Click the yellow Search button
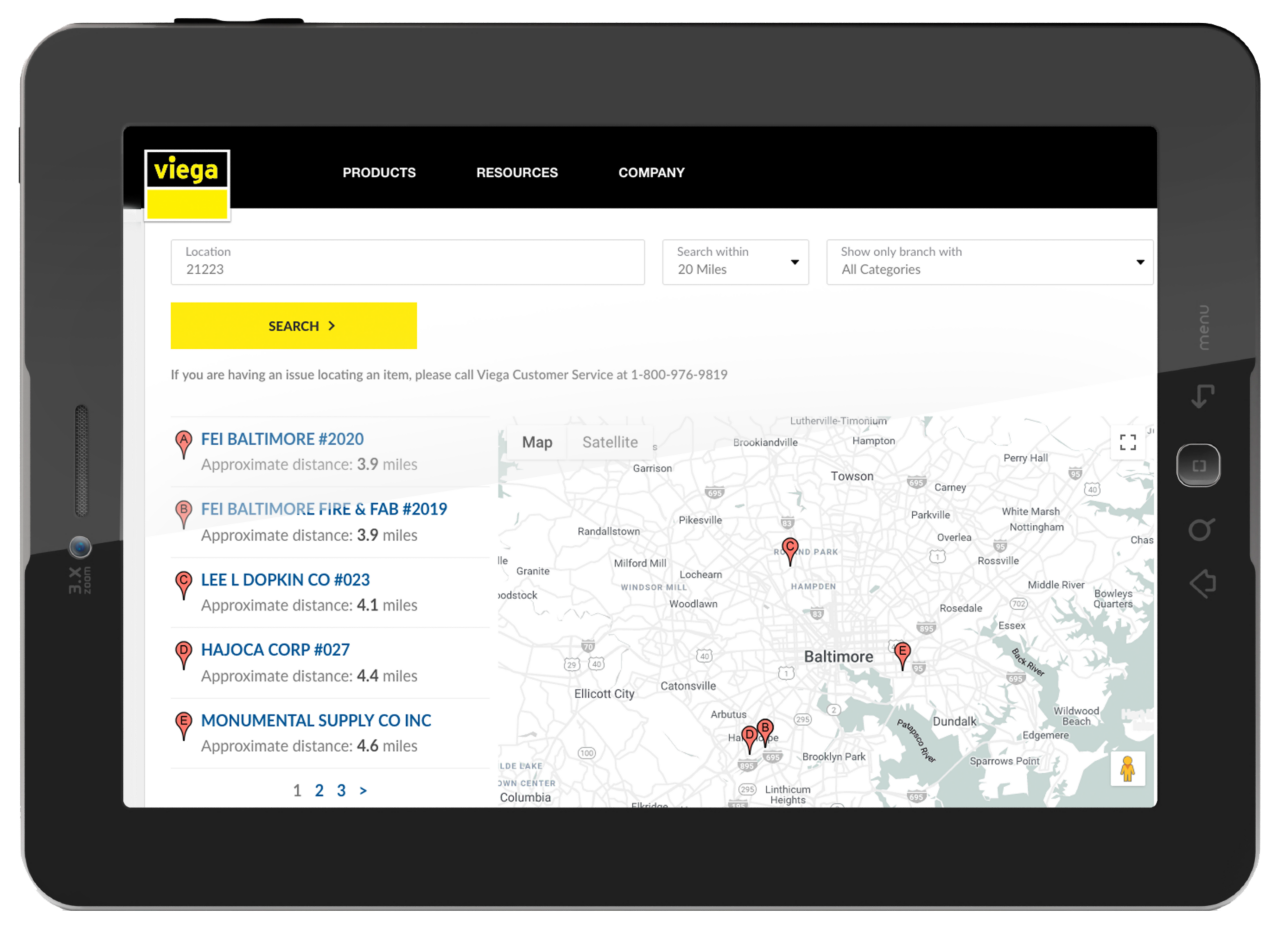This screenshot has width=1280, height=928. 294,326
